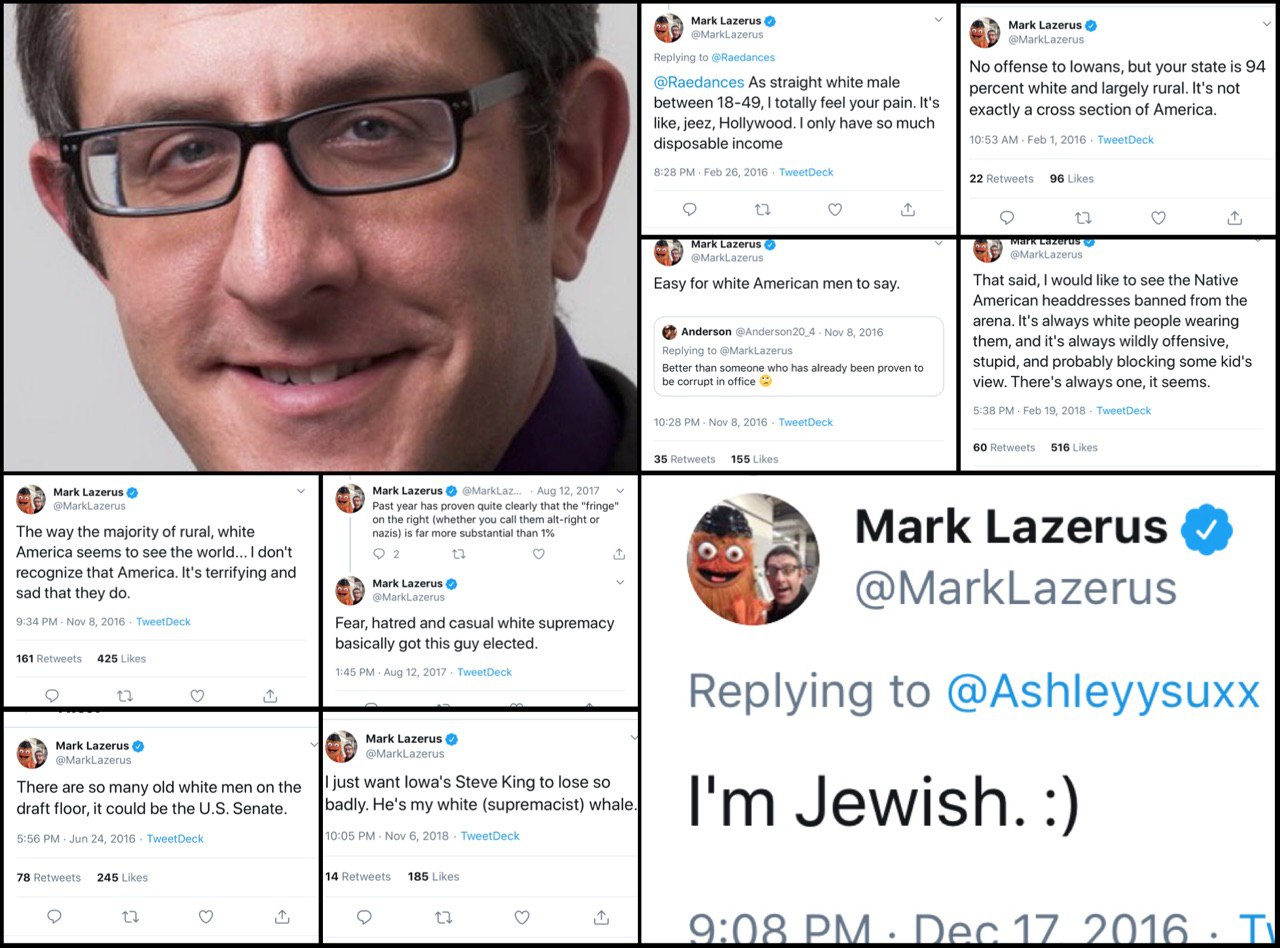Click the @Ashleyysuxx reply handle
This screenshot has width=1280, height=948.
(1103, 691)
